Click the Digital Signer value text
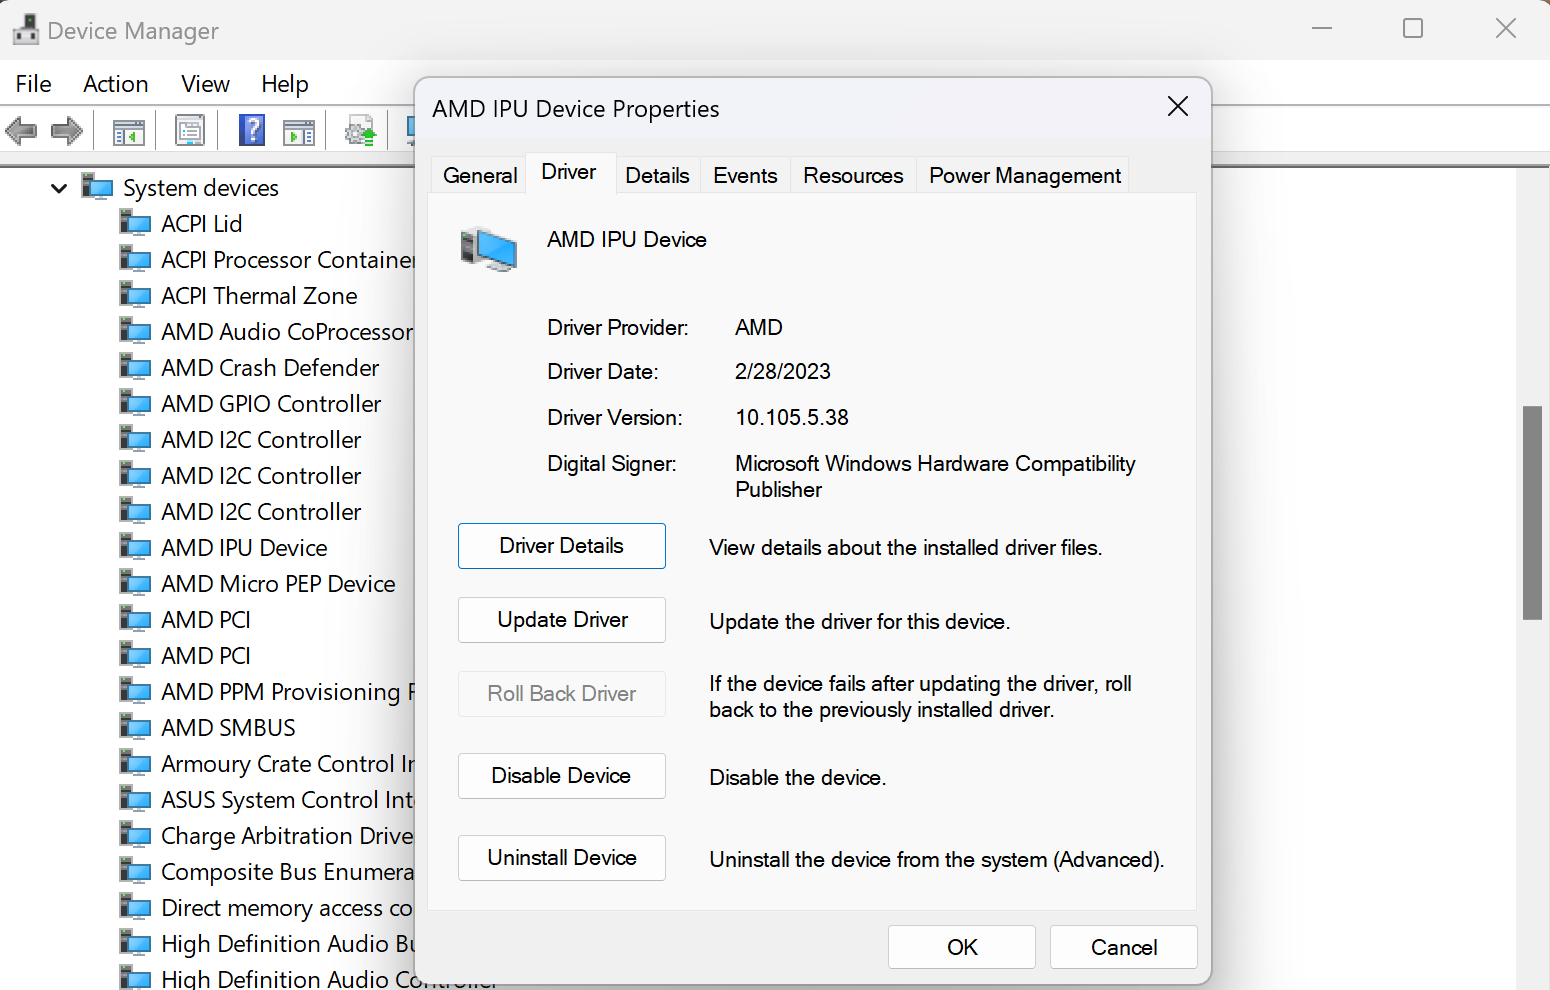The image size is (1550, 990). [935, 476]
